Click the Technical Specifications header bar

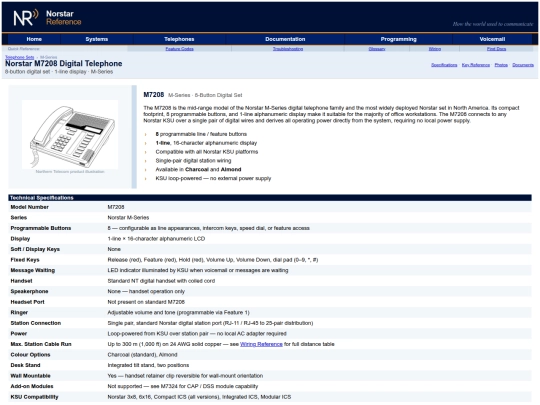click(270, 198)
